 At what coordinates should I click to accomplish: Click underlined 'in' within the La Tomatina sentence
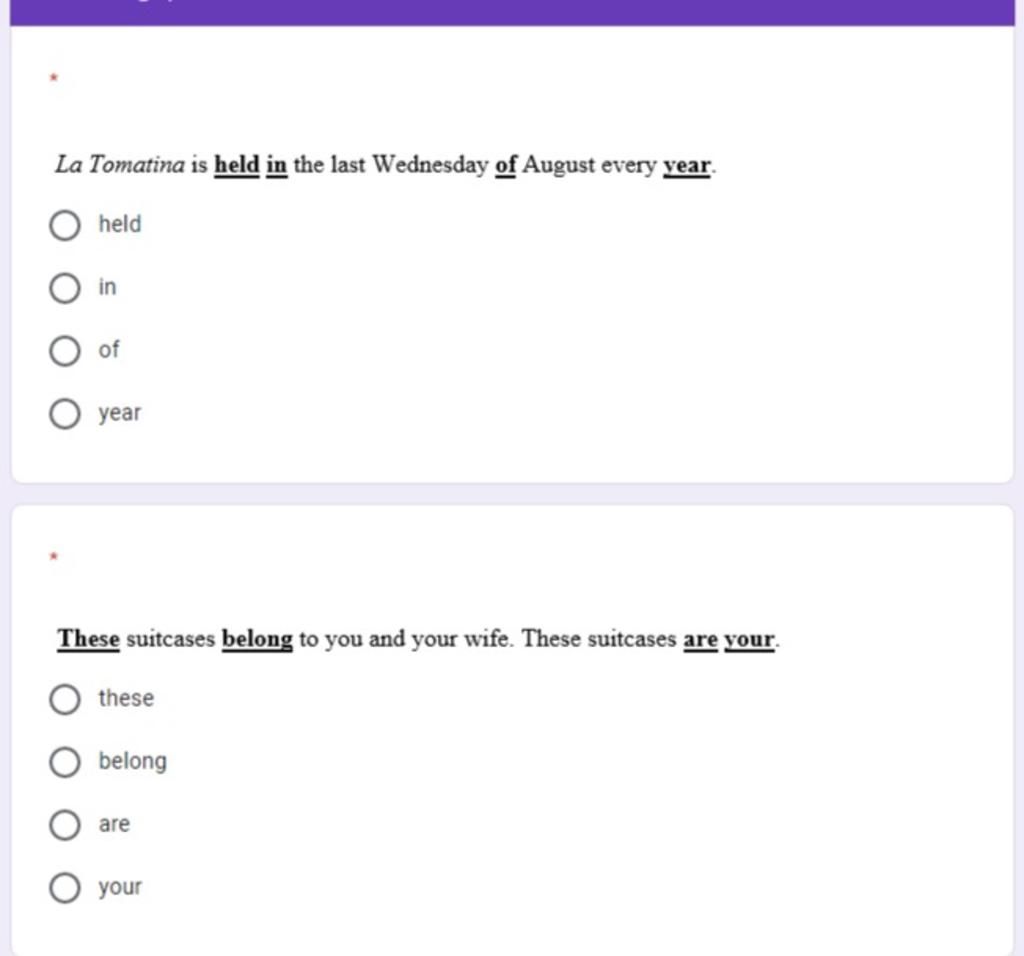point(276,164)
